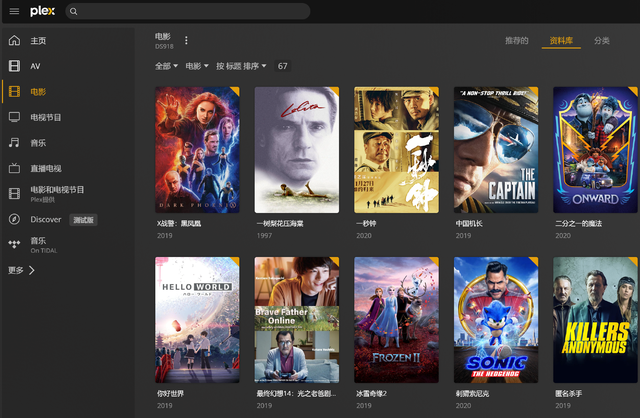Click the title 最终幻想14：光之老爸
Image resolution: width=640 pixels, height=418 pixels.
(297, 394)
